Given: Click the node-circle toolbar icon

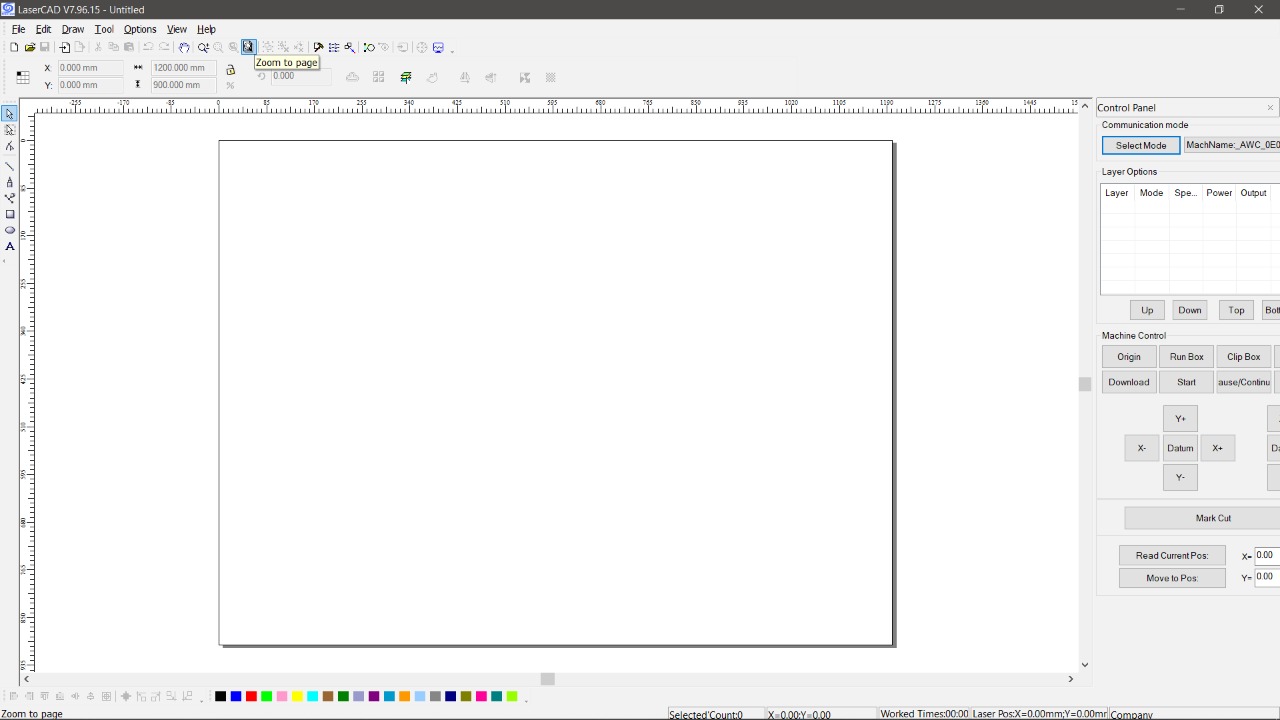Looking at the screenshot, I should click(x=369, y=47).
